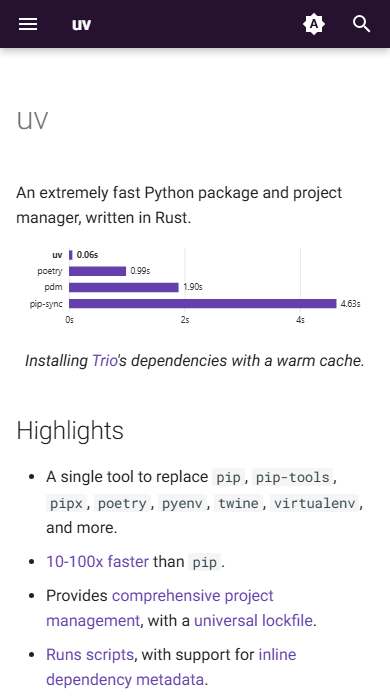
Task: Visit comprehensive project management link
Action: (160, 608)
